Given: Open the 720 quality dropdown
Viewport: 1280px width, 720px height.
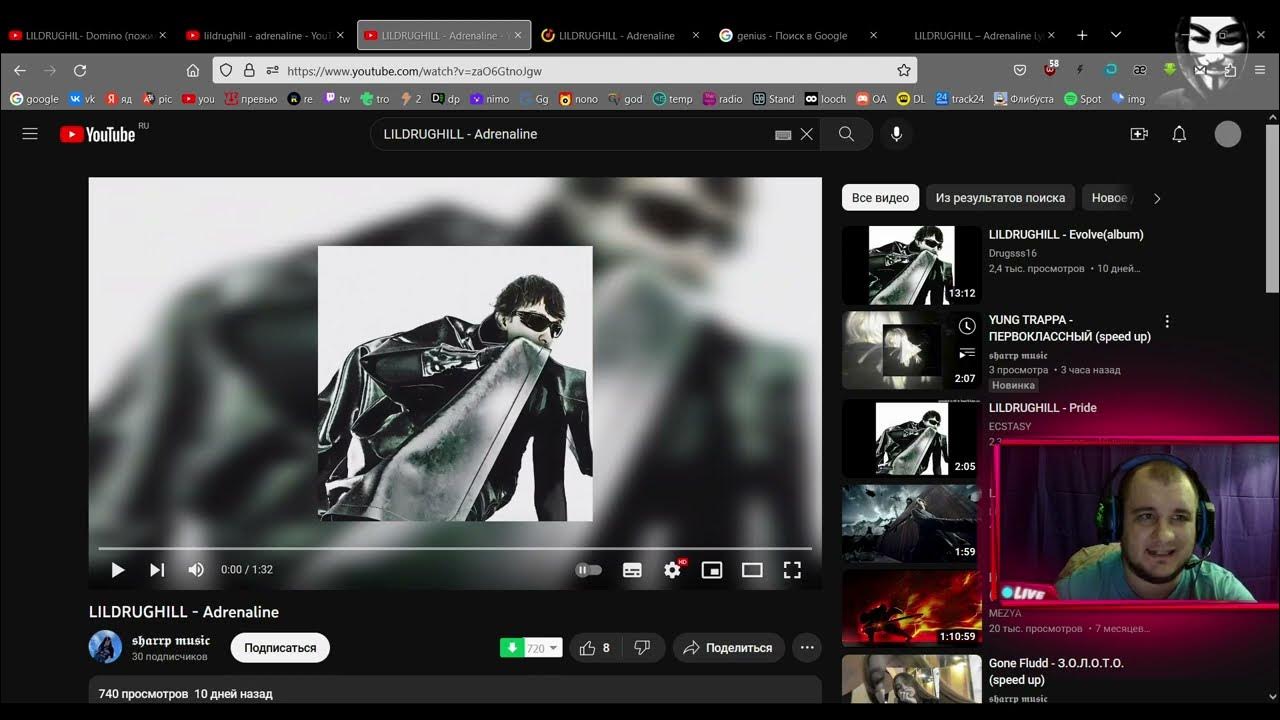Looking at the screenshot, I should tap(544, 648).
